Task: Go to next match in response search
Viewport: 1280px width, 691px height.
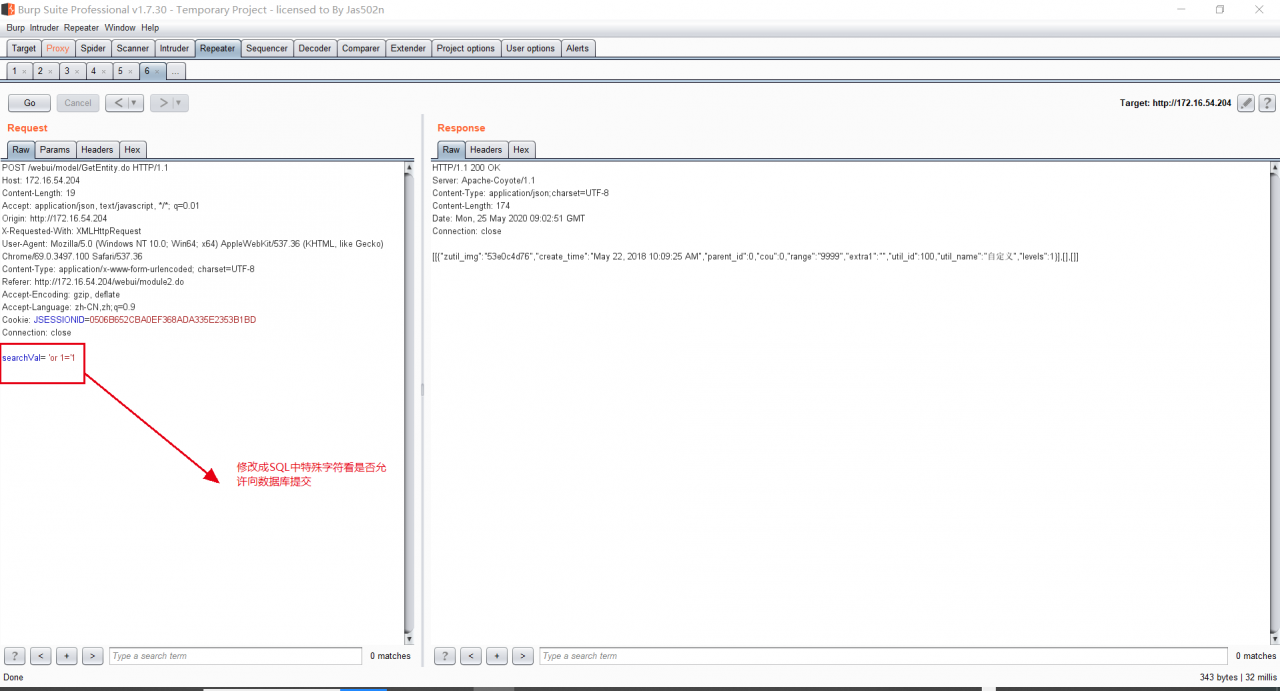Action: 522,656
